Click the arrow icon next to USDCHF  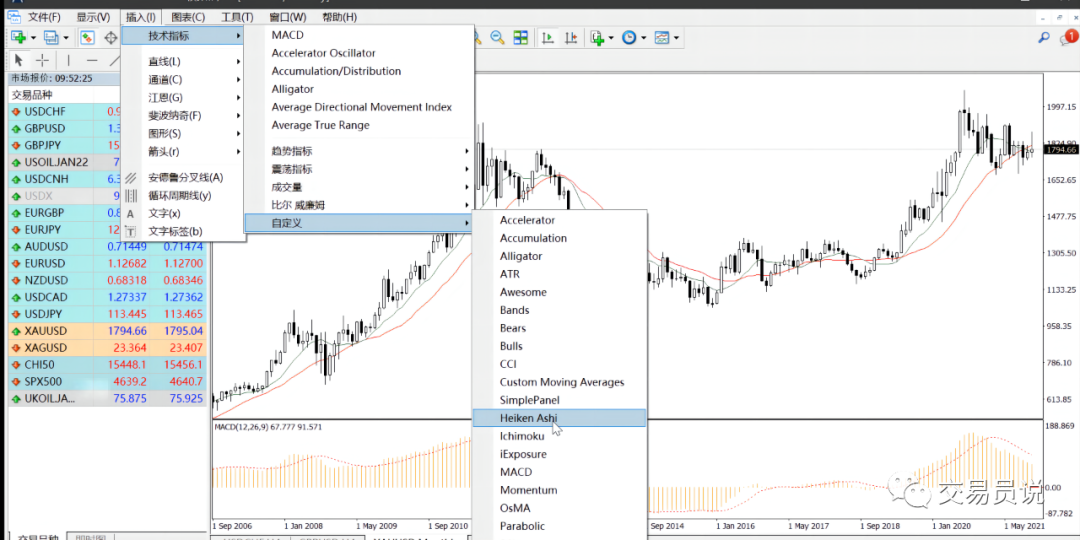(x=16, y=112)
